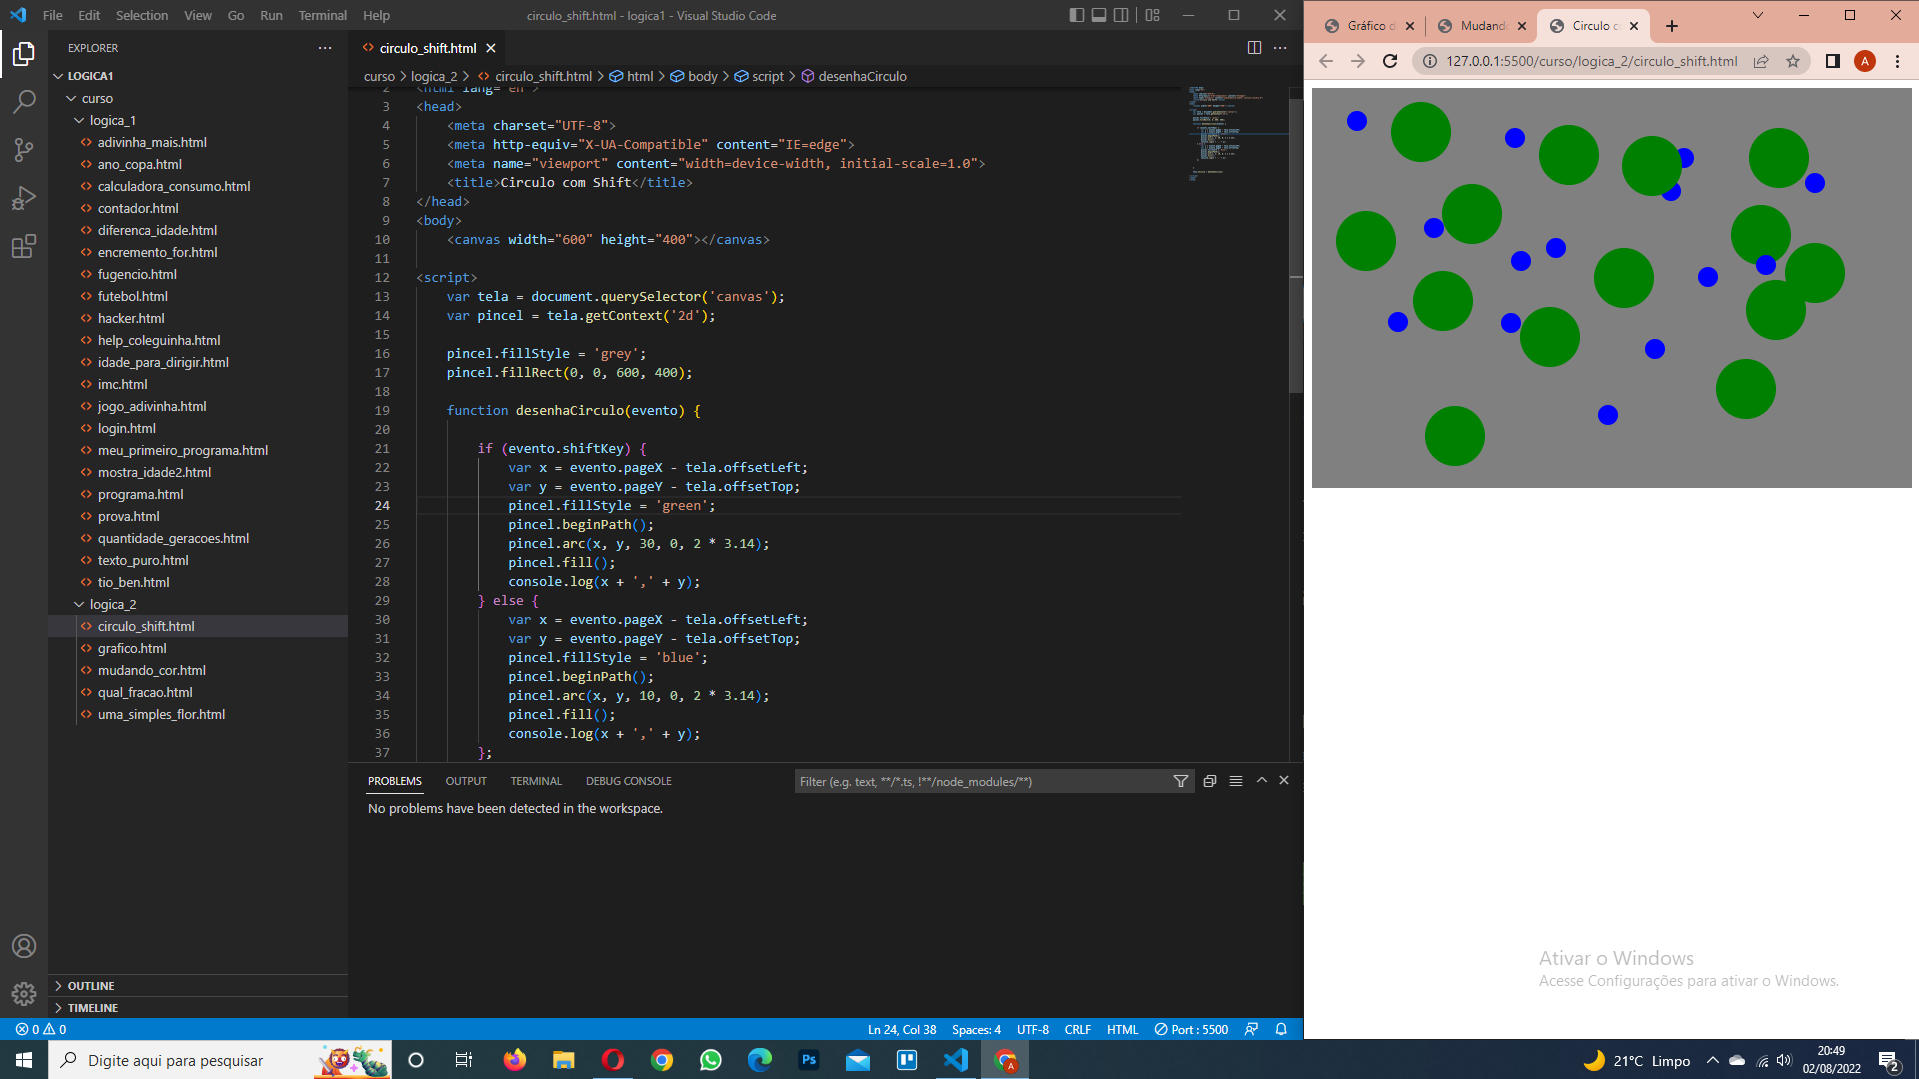Open the Run and Debug view
1919x1079 pixels.
tap(24, 198)
